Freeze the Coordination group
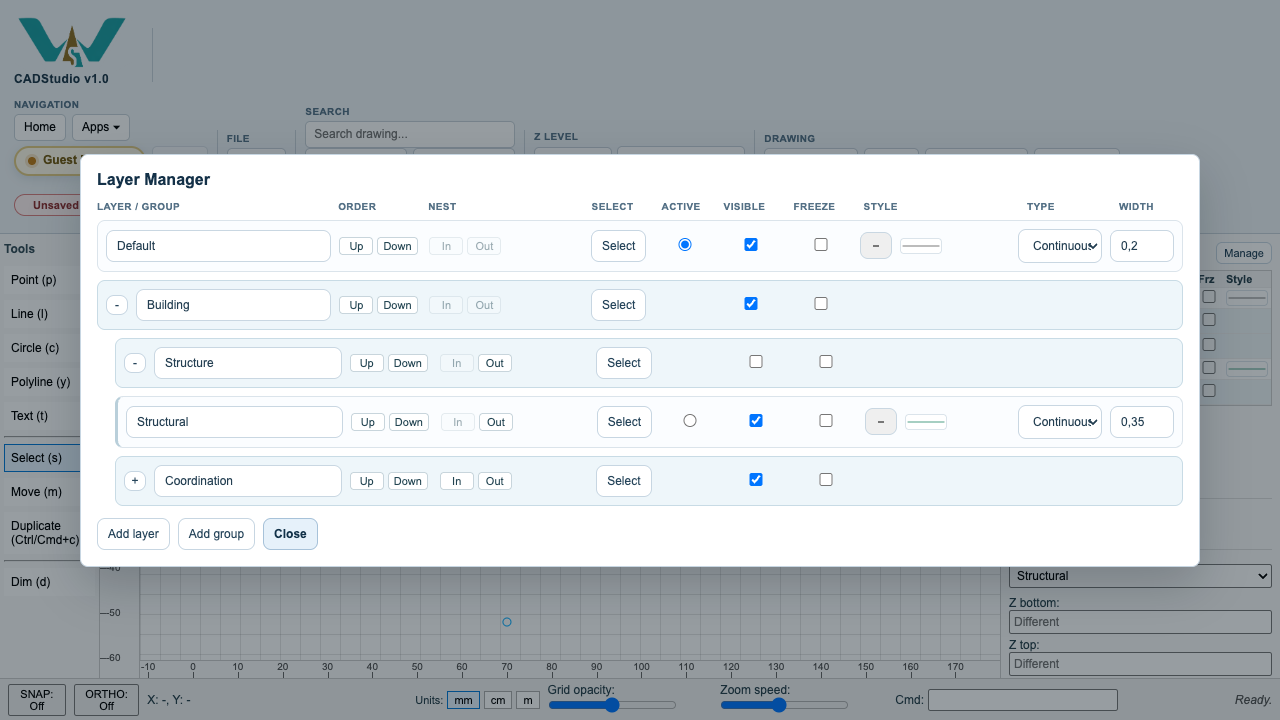 826,480
